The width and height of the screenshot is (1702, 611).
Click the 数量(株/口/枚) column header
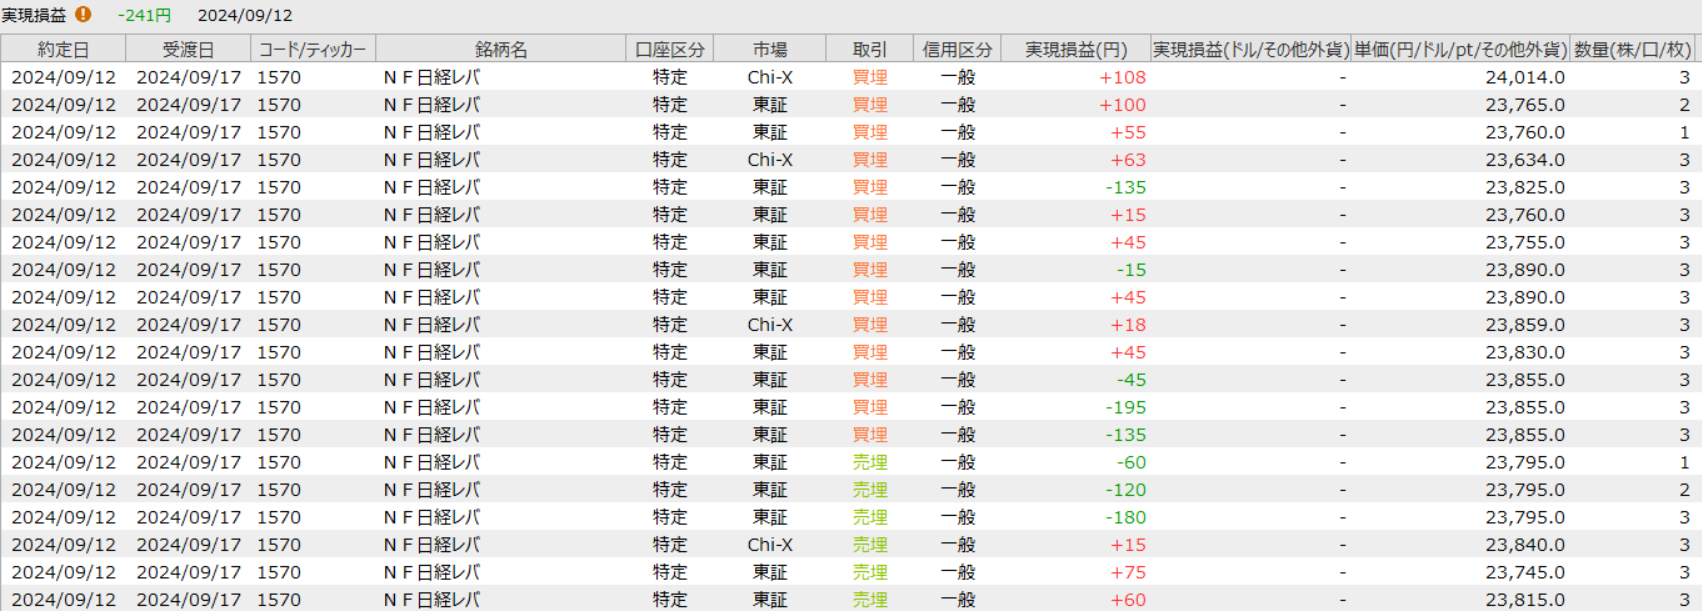(x=1632, y=49)
